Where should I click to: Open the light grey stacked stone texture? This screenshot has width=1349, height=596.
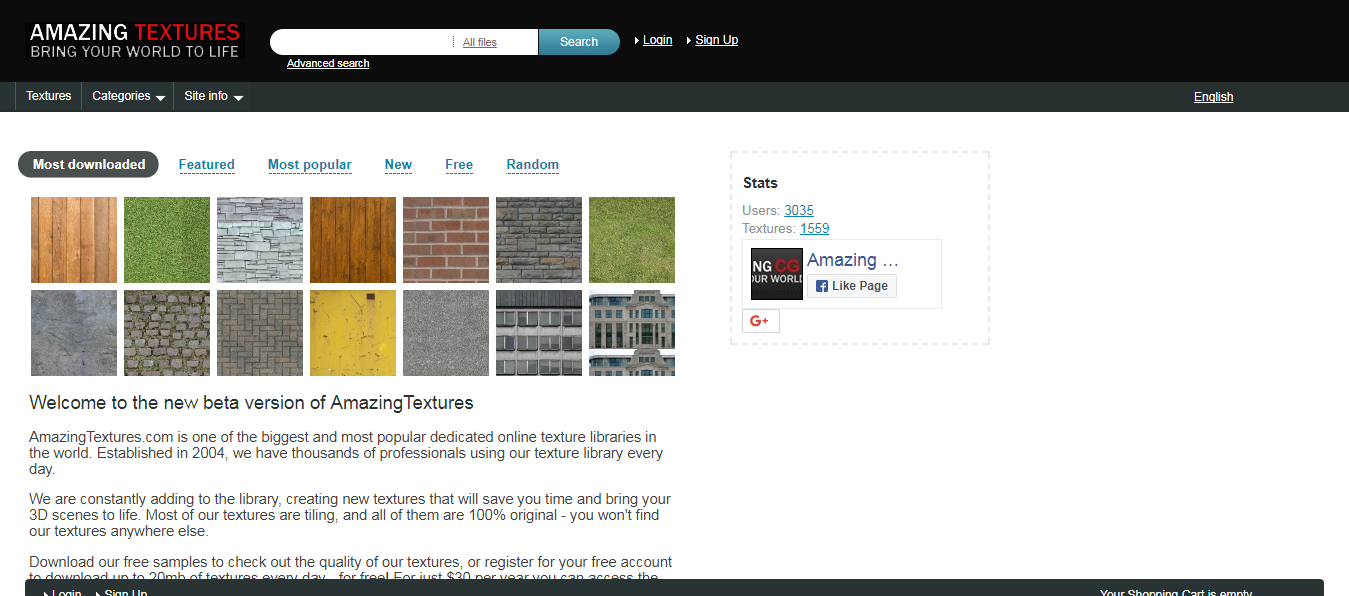click(x=260, y=240)
